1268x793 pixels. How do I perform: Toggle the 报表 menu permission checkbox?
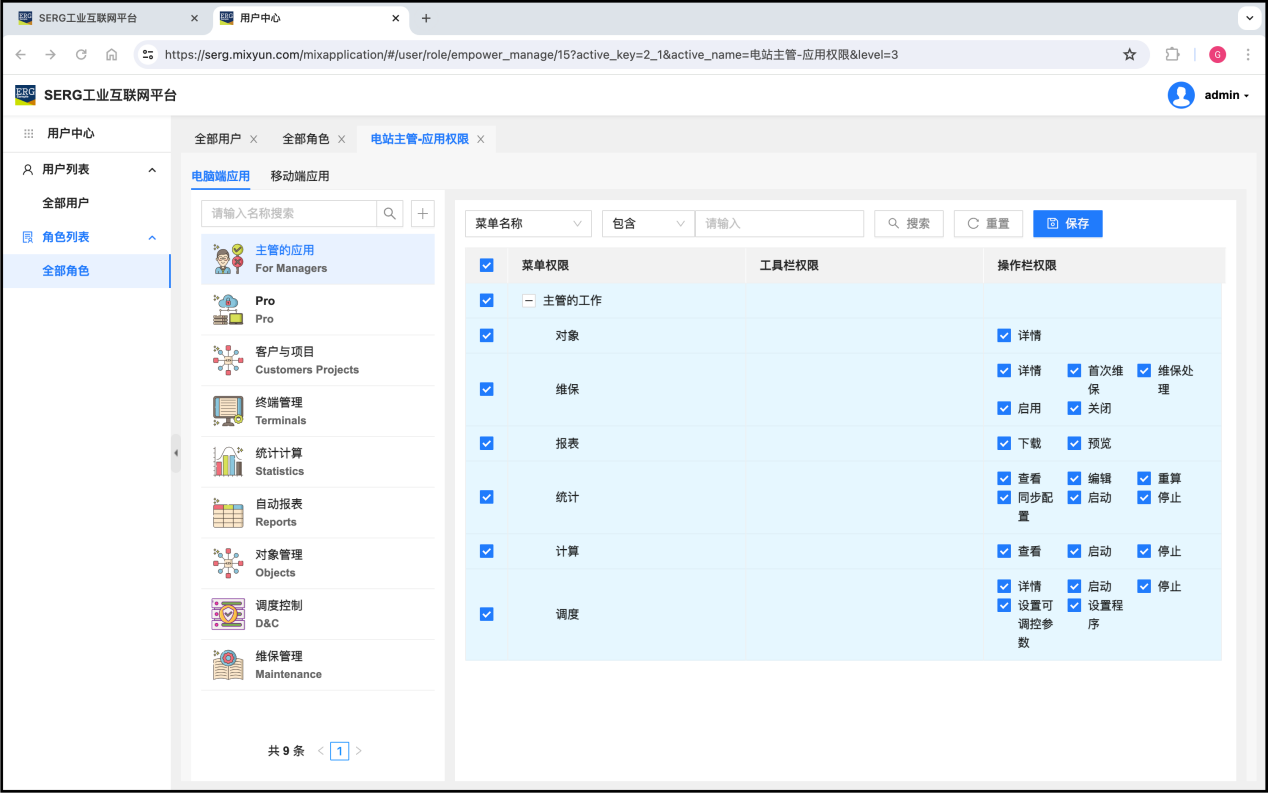point(487,443)
